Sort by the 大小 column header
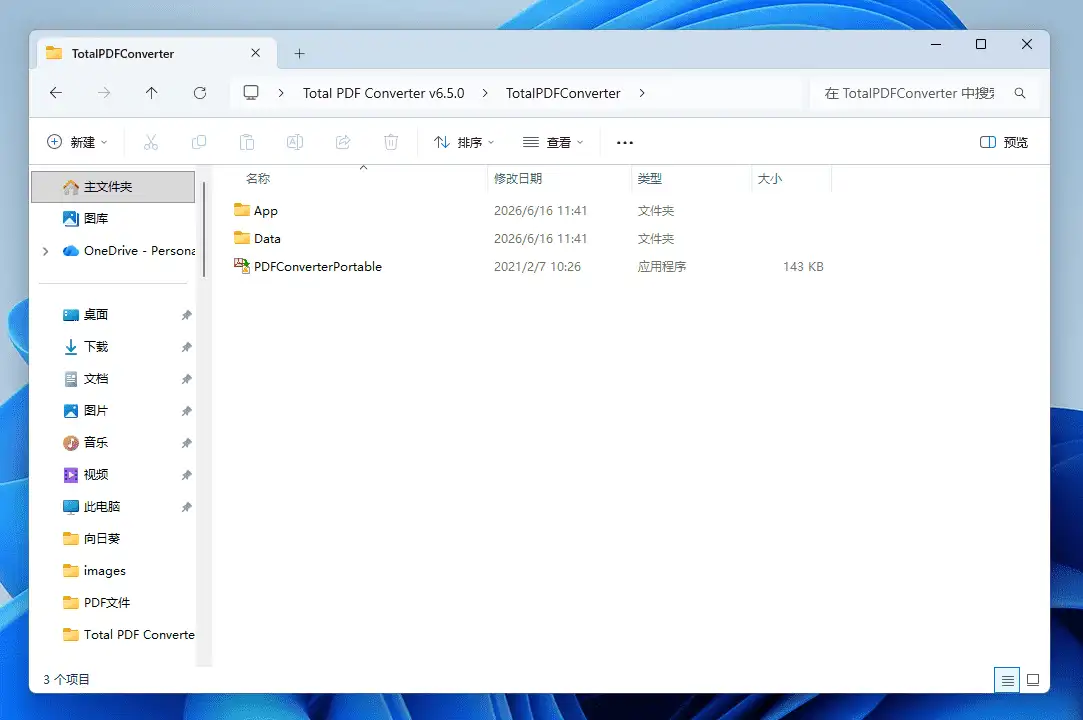 [x=769, y=178]
